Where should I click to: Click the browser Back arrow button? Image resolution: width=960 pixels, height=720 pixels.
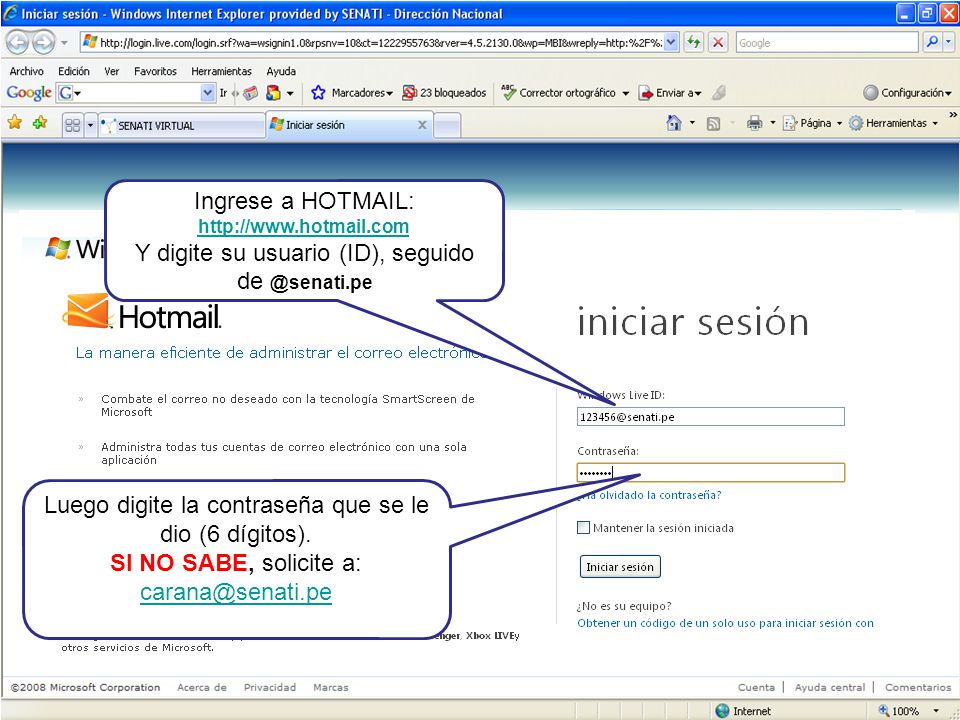[17, 42]
